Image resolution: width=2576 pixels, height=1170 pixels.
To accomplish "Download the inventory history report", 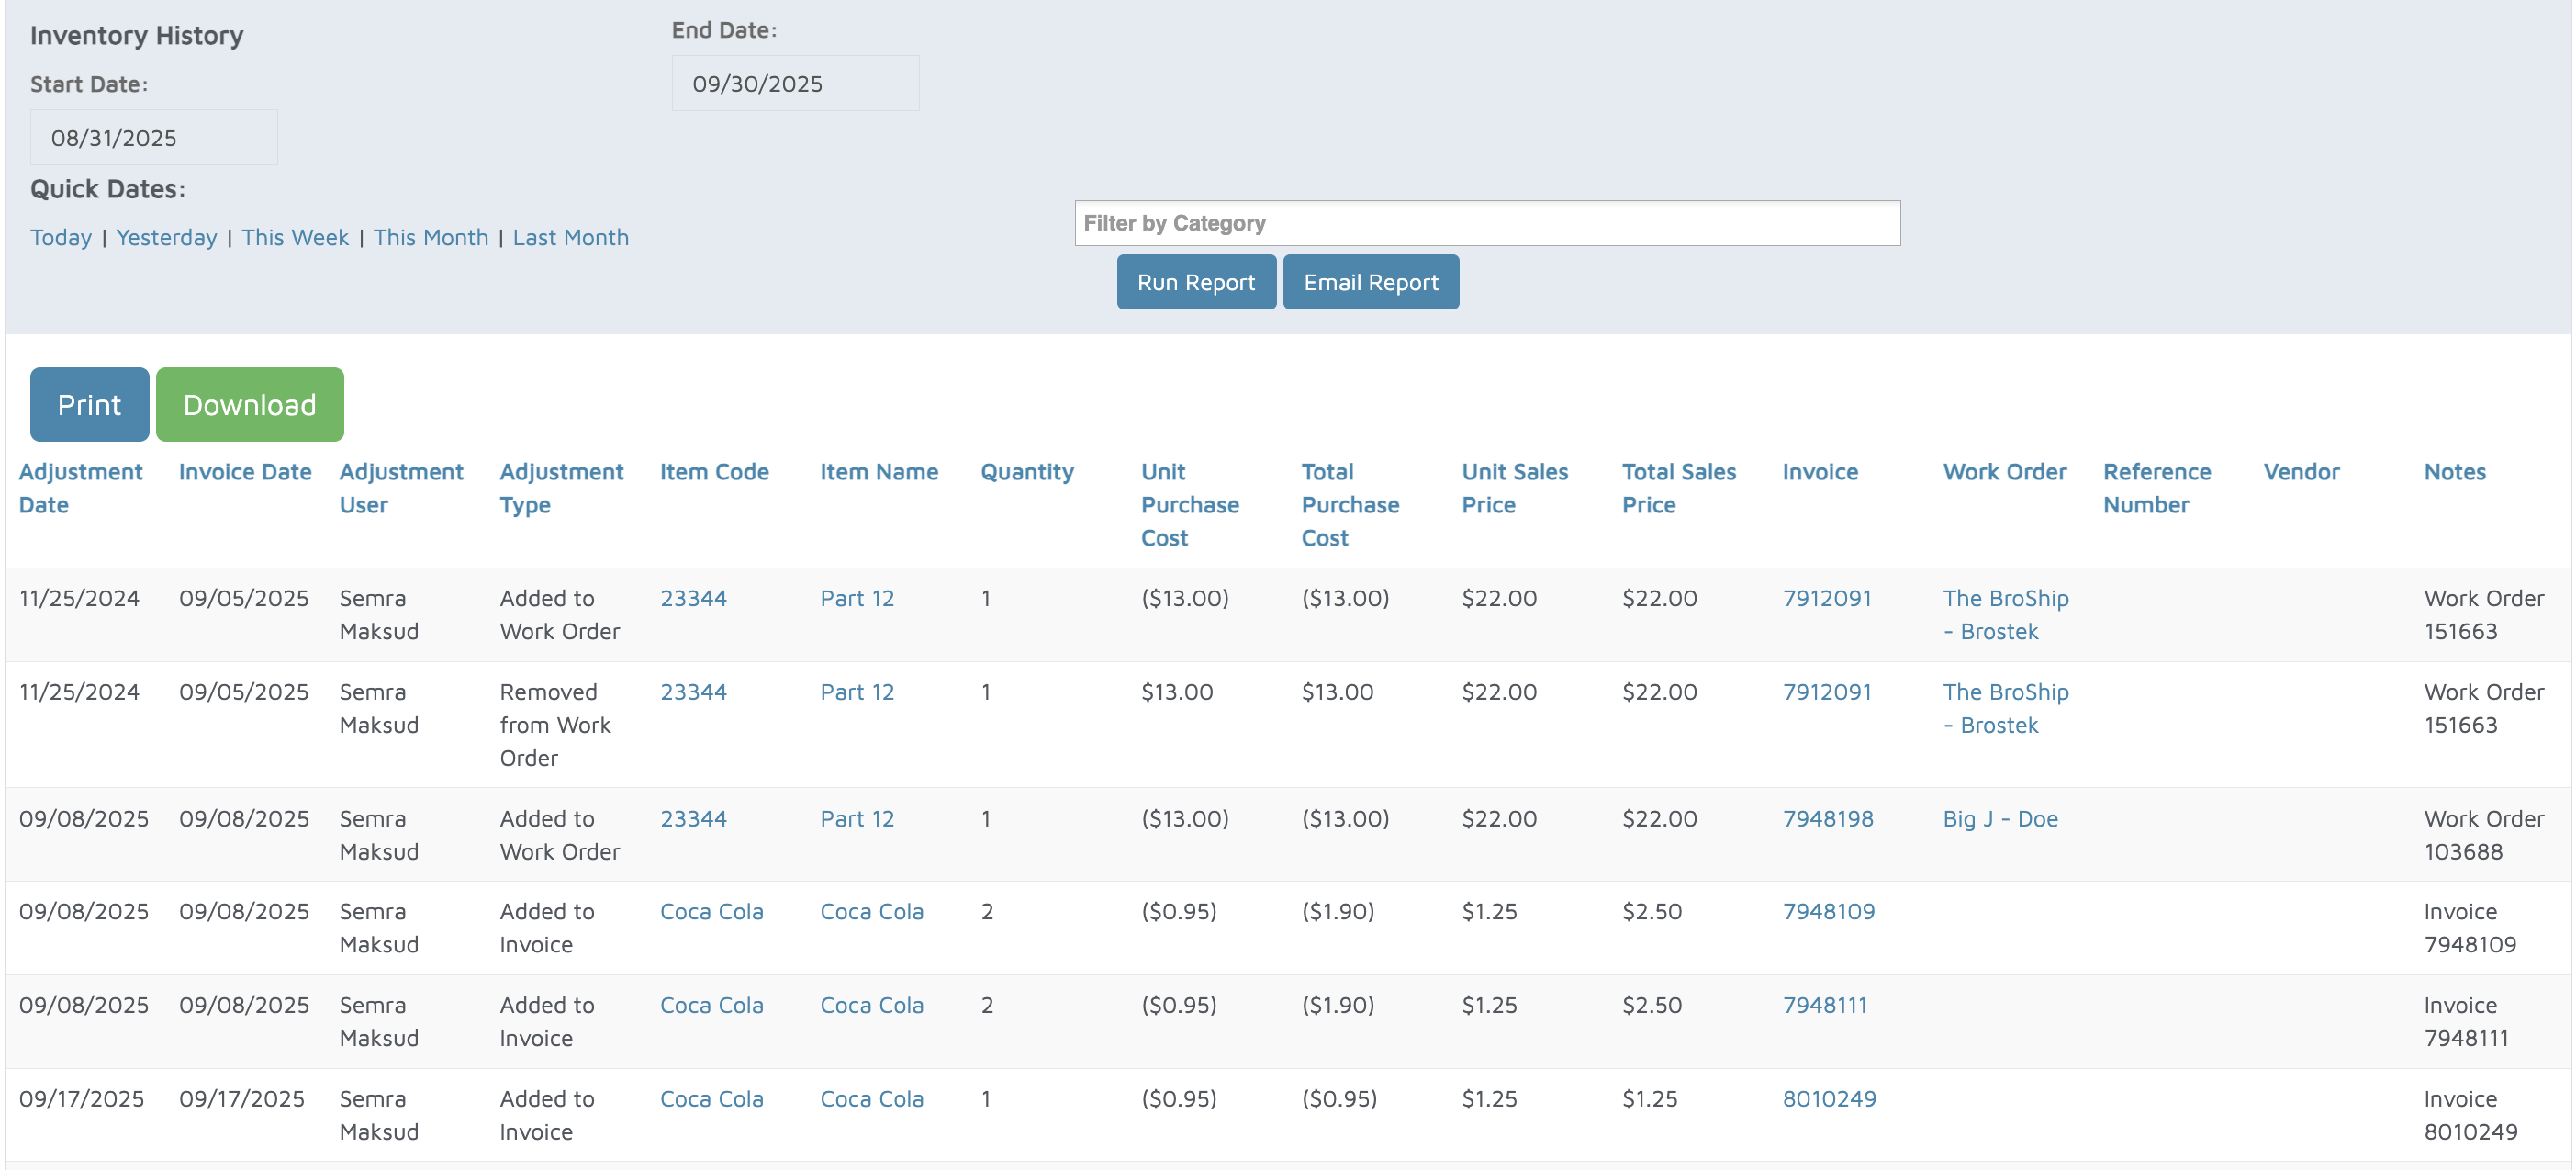I will coord(249,404).
